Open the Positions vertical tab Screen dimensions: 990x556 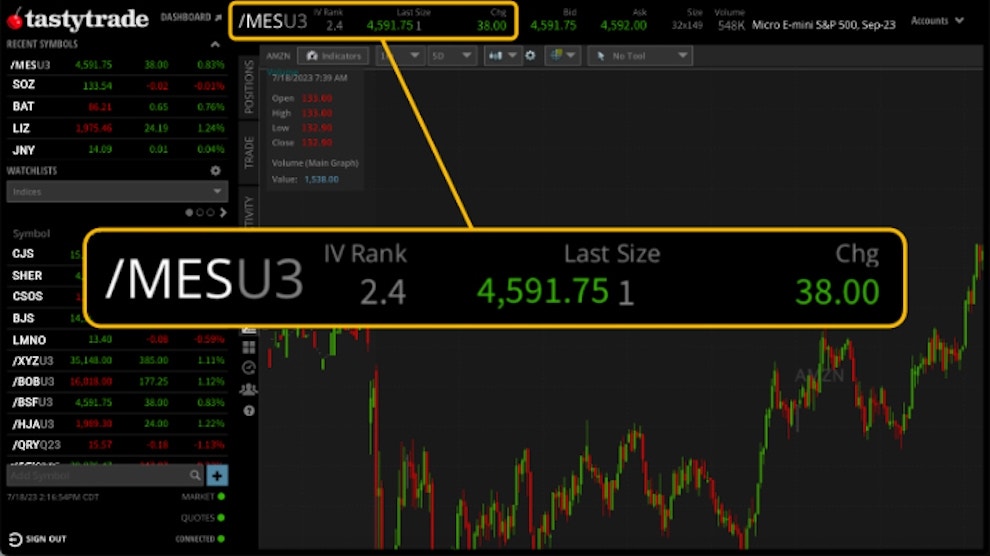(249, 86)
